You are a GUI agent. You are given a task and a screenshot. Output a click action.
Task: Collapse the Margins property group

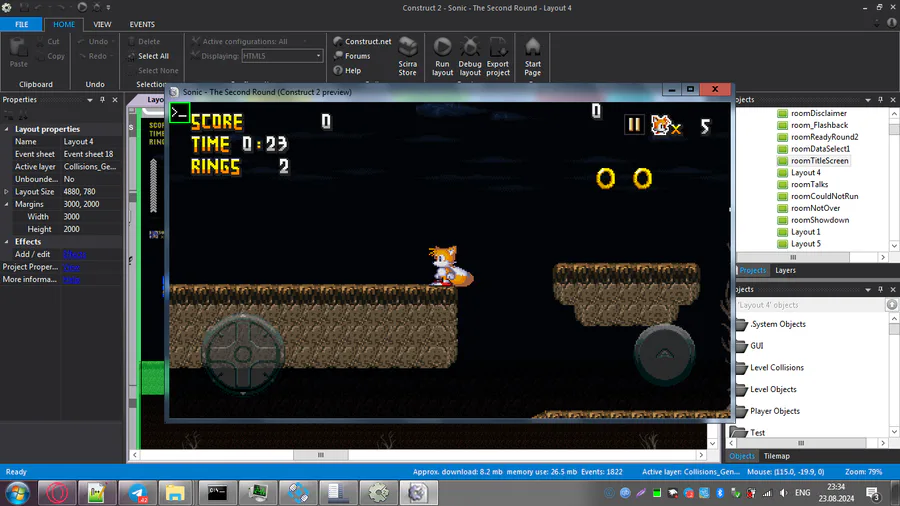click(x=7, y=204)
